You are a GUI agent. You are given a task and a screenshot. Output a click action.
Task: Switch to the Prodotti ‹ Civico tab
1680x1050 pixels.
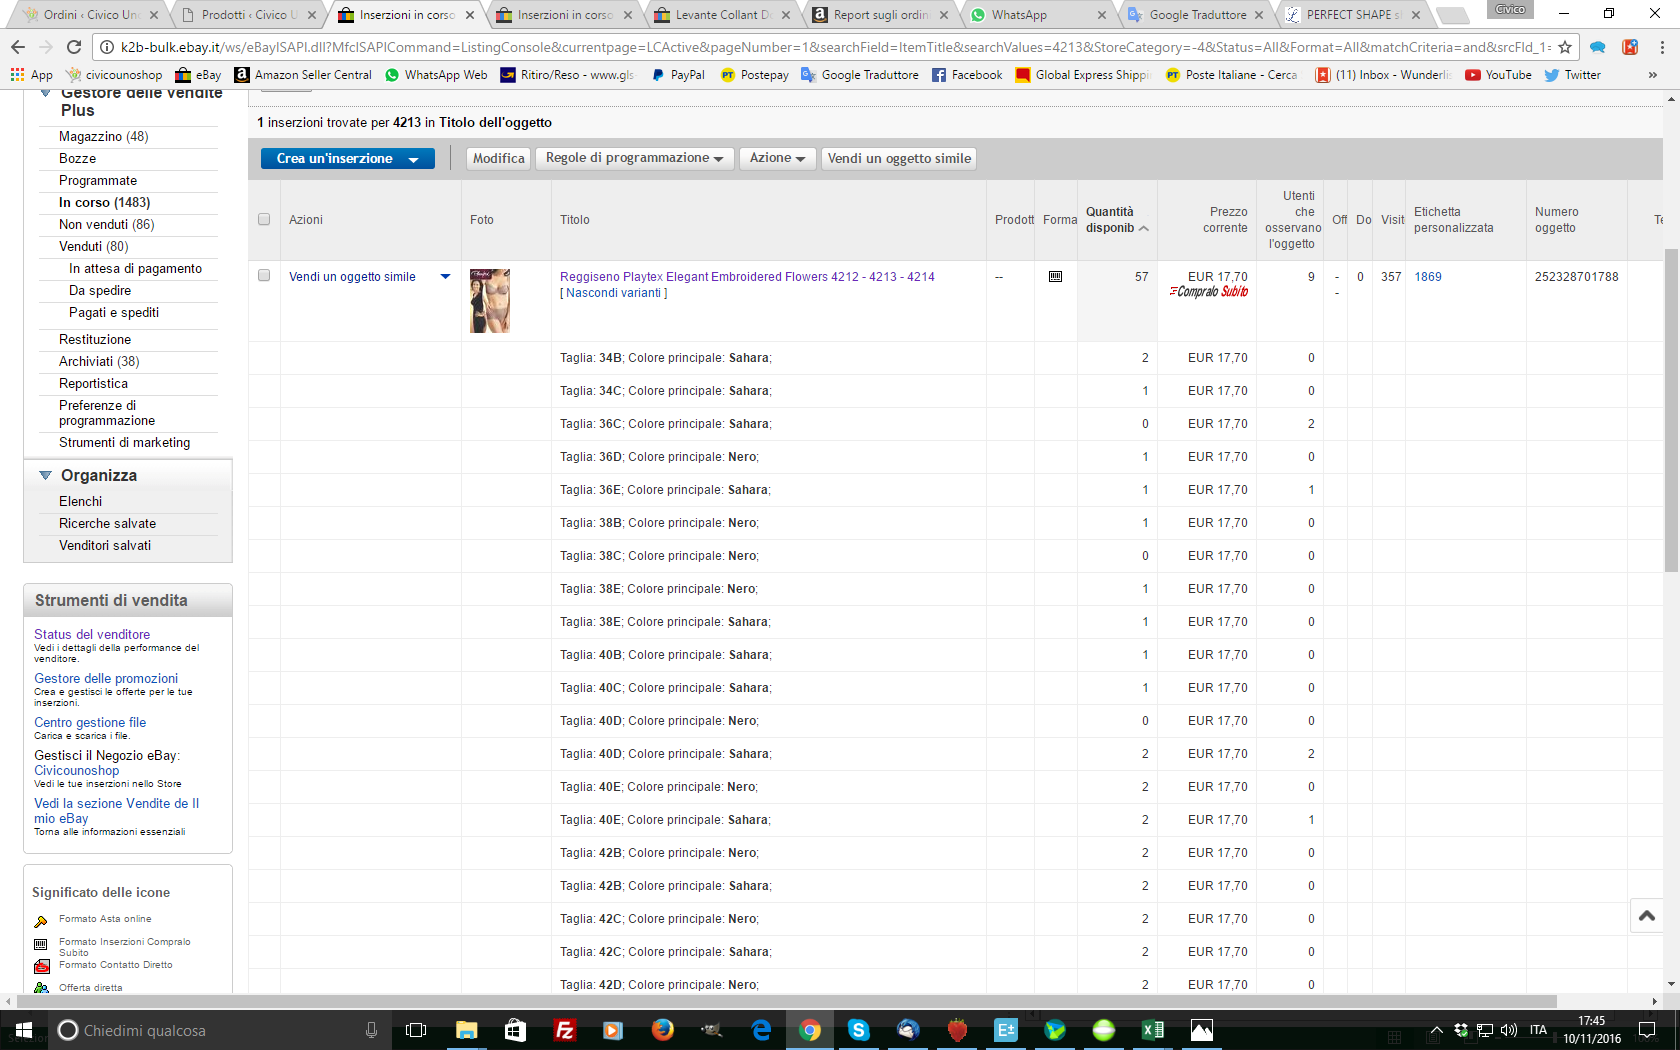pos(247,15)
